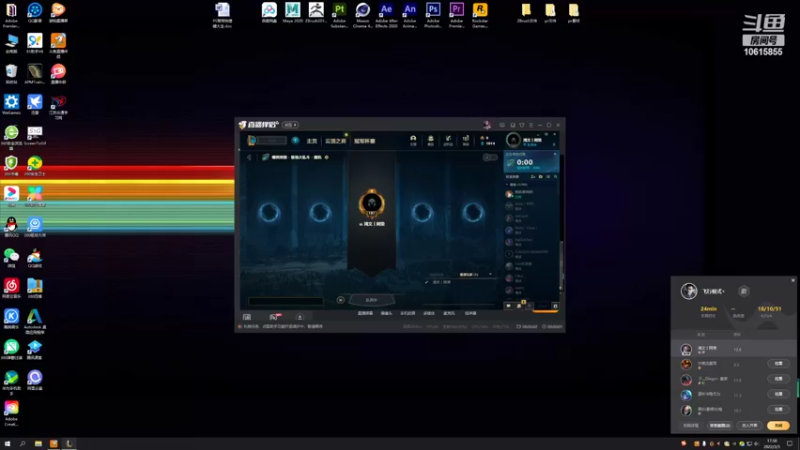Open the Baidu Netdisk cloud shortcut
The height and width of the screenshot is (450, 800).
pos(269,14)
